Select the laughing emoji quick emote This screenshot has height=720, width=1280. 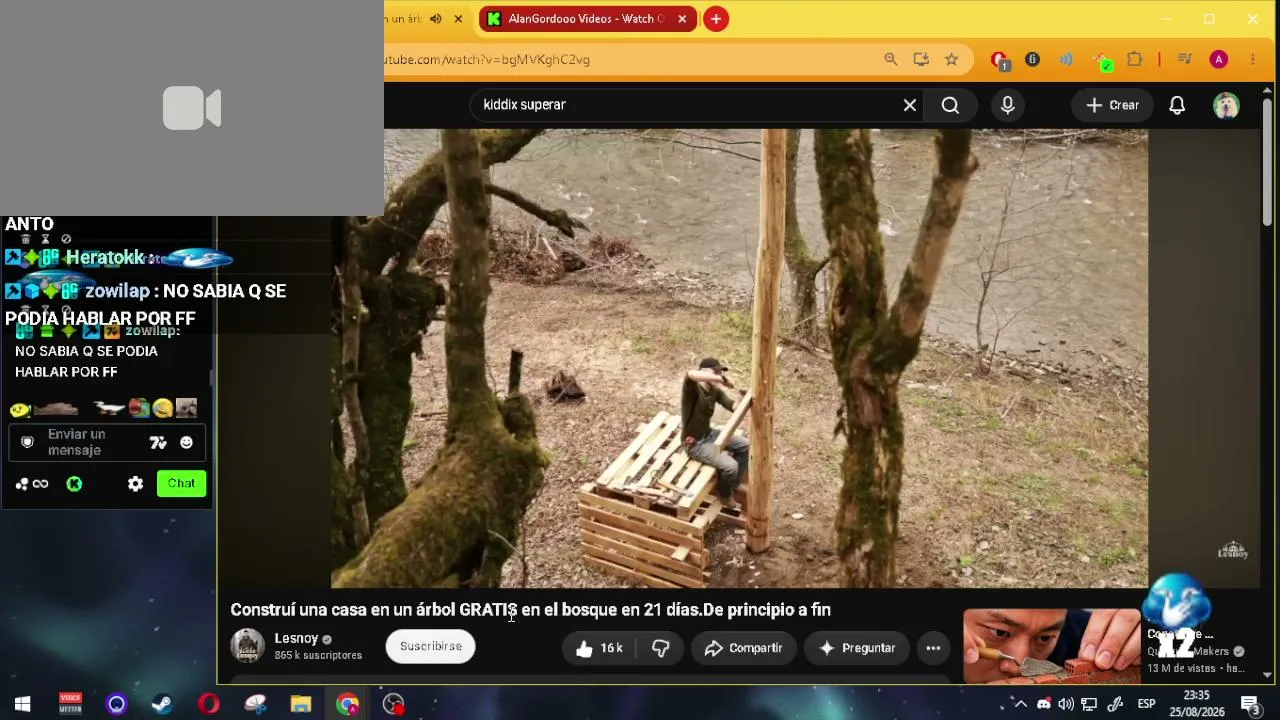(162, 408)
